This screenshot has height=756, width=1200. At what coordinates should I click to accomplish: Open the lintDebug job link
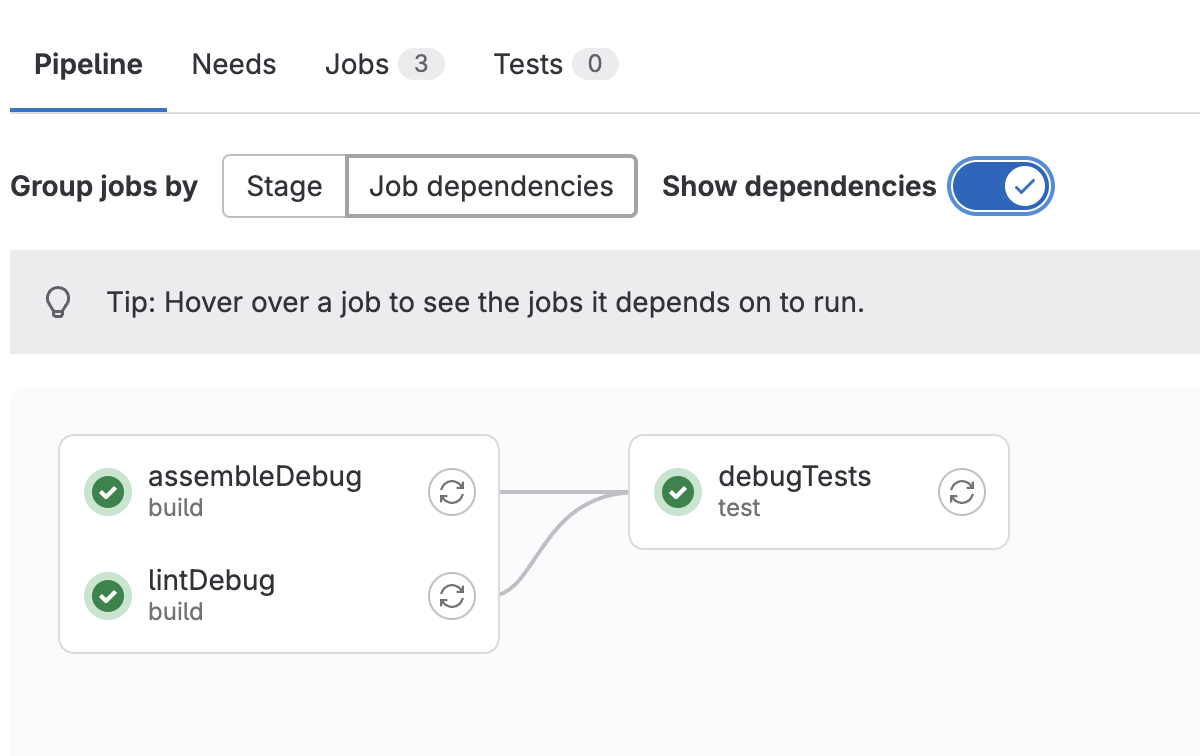[211, 580]
